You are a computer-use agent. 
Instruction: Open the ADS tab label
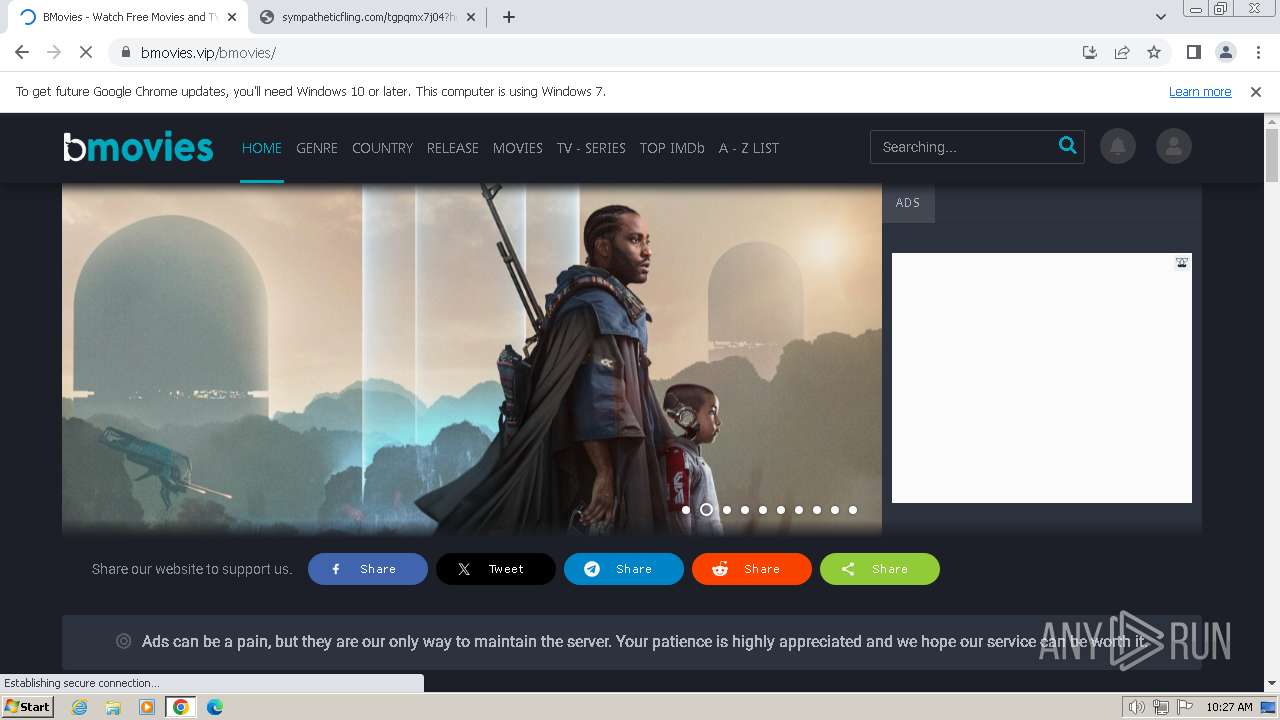coord(908,203)
